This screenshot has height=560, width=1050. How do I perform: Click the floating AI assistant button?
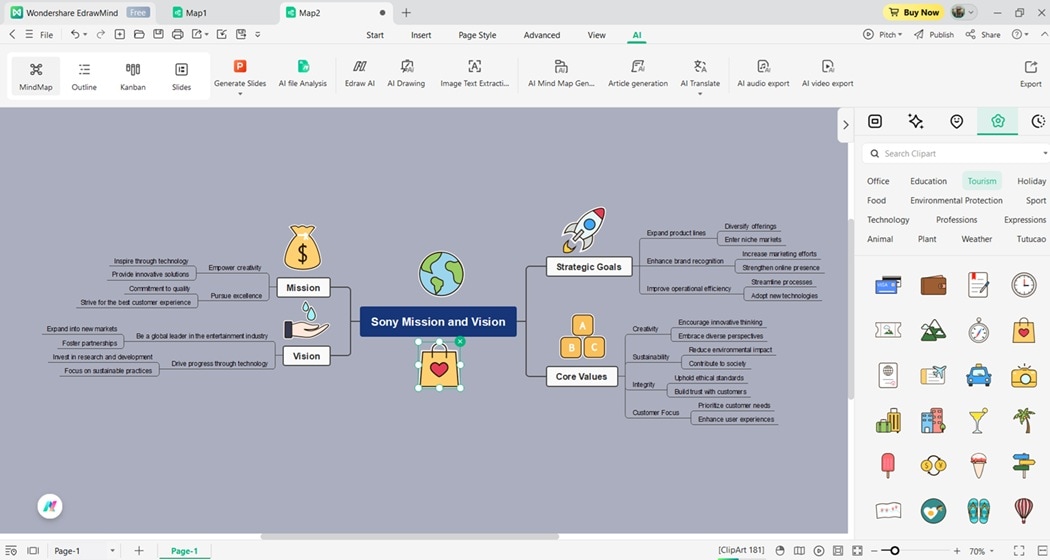coord(50,506)
